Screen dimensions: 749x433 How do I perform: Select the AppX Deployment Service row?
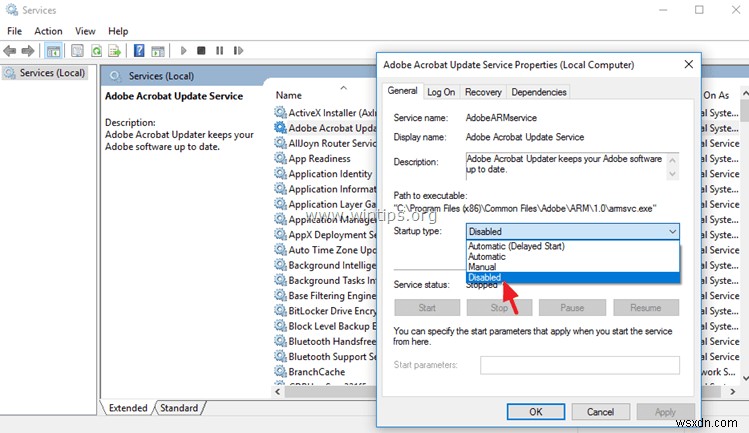click(325, 235)
